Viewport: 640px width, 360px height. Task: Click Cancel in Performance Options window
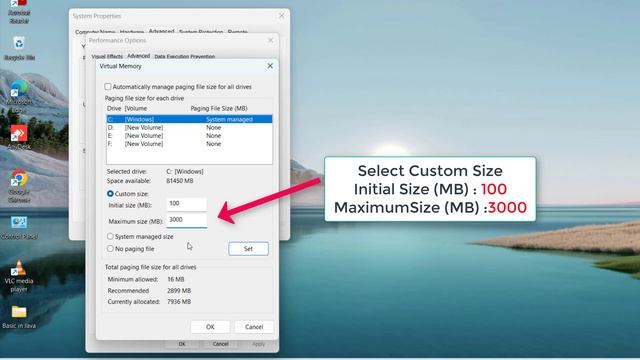[220, 344]
